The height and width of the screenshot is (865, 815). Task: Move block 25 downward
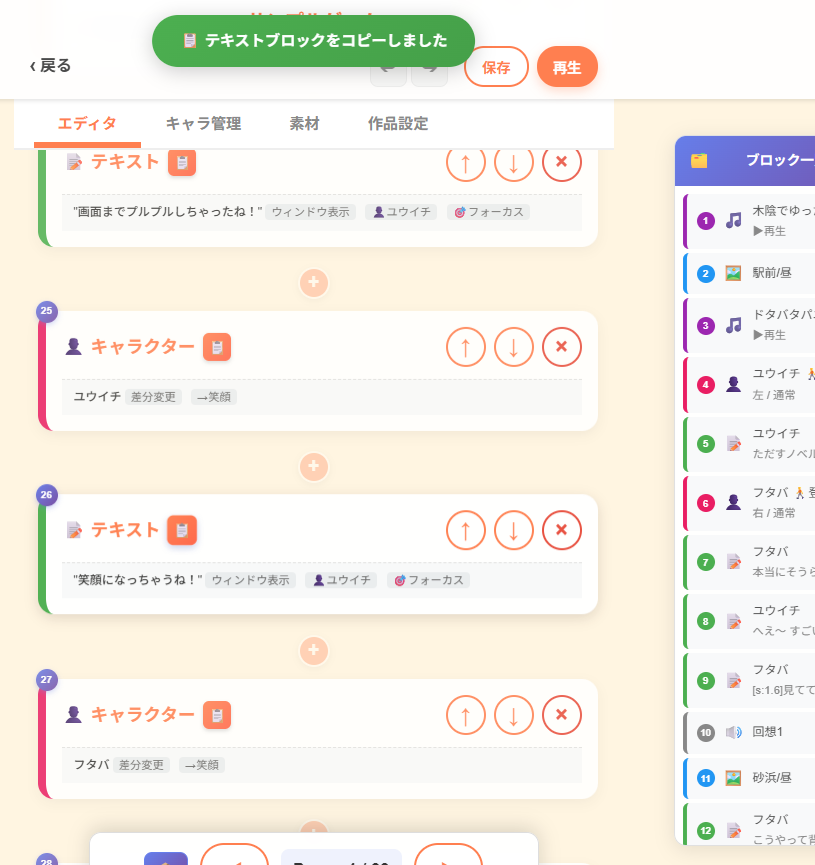[514, 347]
